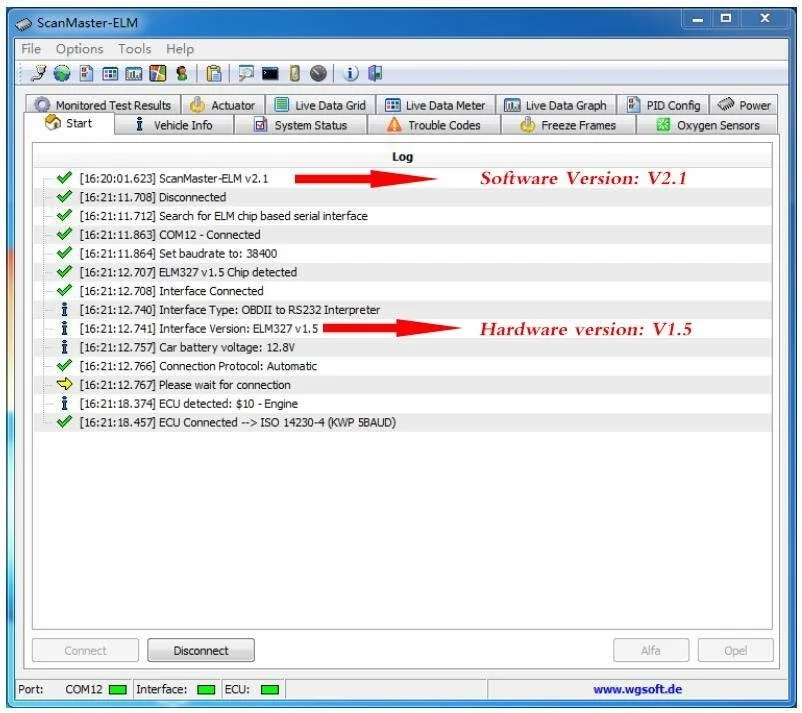This screenshot has height=713, width=802.
Task: Select log entry 'Interface Type: OBDII to RS232 Interpreter'
Action: pos(403,309)
